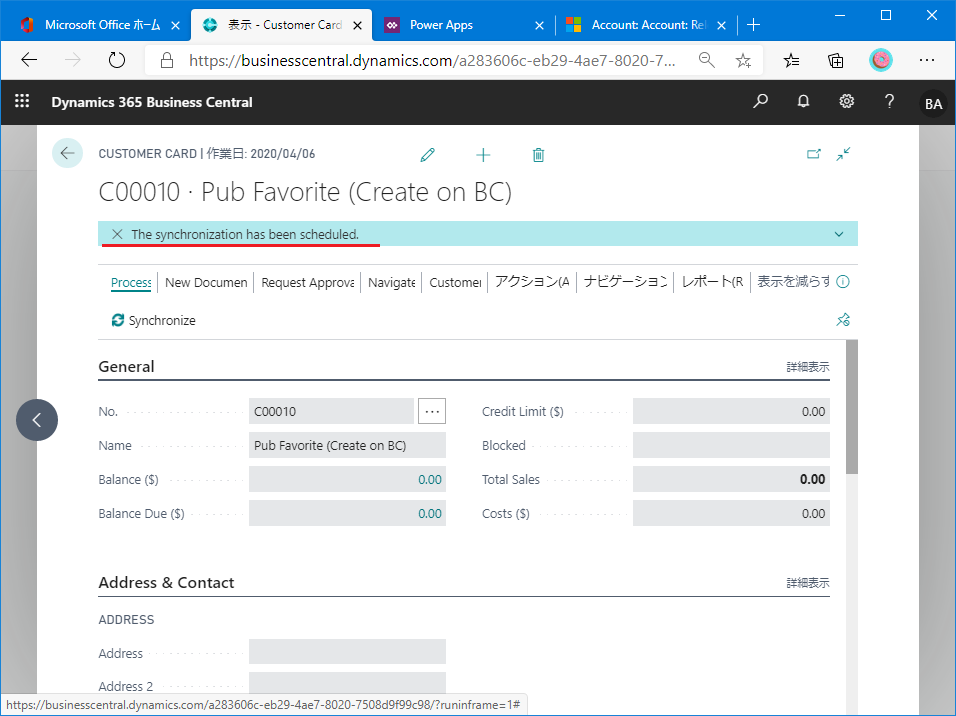Collapse the General section heading
Screen dimensions: 956x716
126,367
